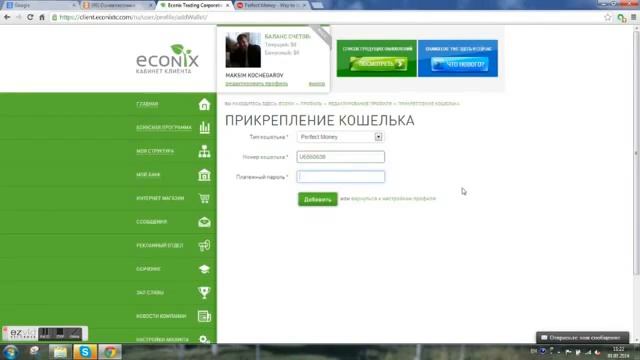Focus the wallet number field

pyautogui.click(x=340, y=157)
